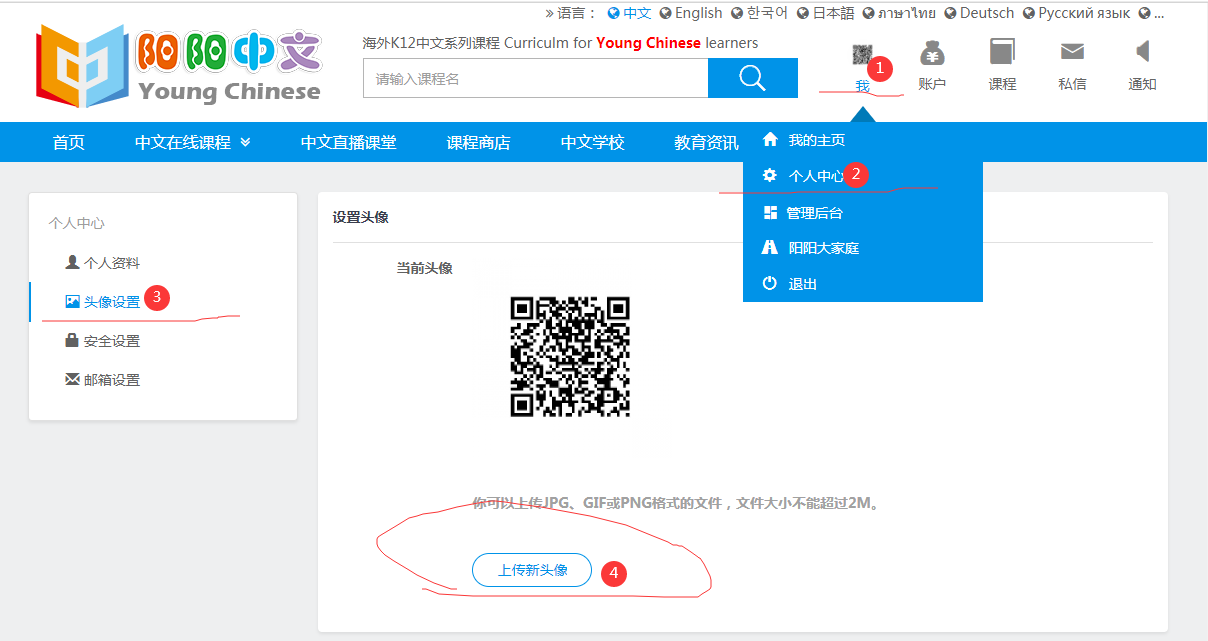
Task: Switch language to Русский язык
Action: 1084,13
